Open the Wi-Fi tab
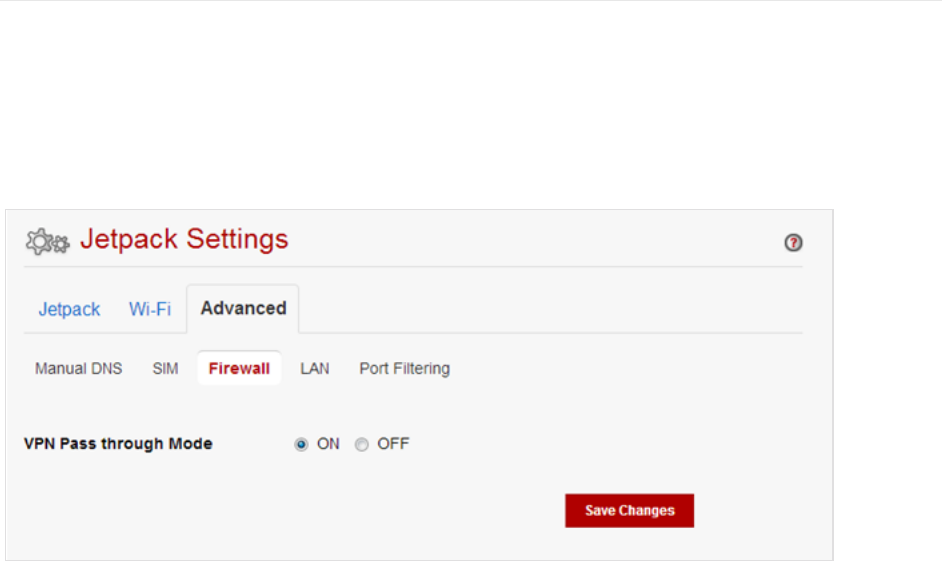This screenshot has height=561, width=942. point(150,309)
